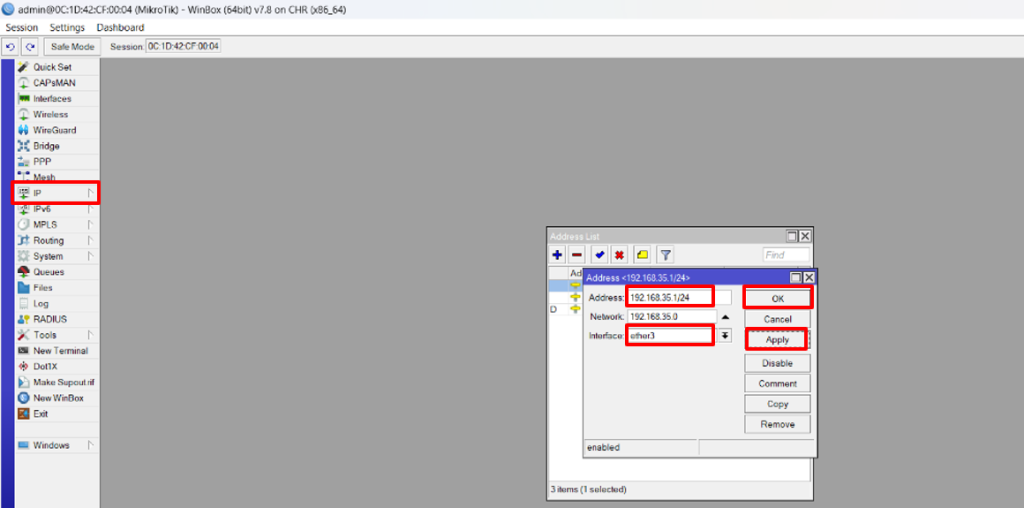Click the blue checkmark enable icon
1024x508 pixels.
tap(599, 255)
